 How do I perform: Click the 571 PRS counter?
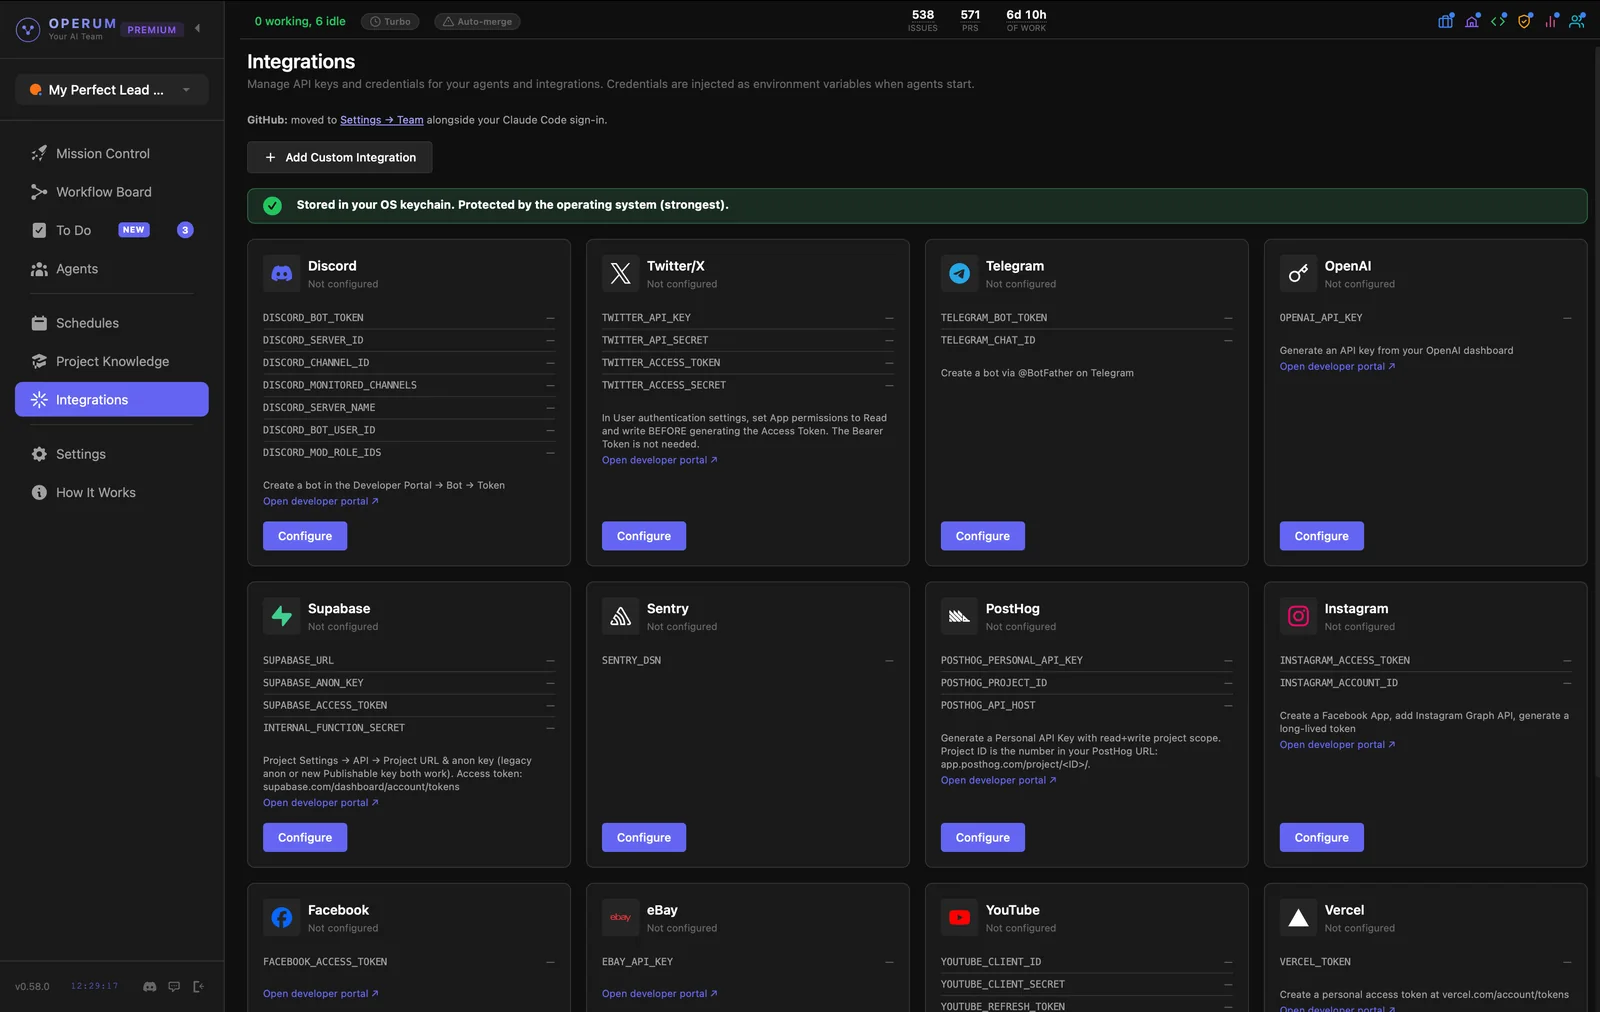(970, 21)
